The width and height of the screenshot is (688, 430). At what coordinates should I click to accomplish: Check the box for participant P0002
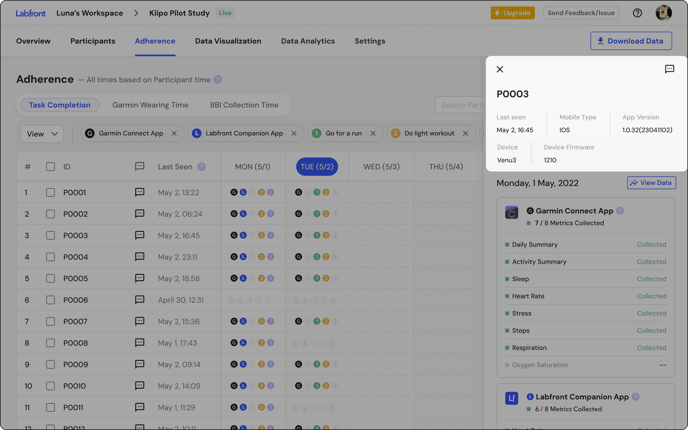50,214
